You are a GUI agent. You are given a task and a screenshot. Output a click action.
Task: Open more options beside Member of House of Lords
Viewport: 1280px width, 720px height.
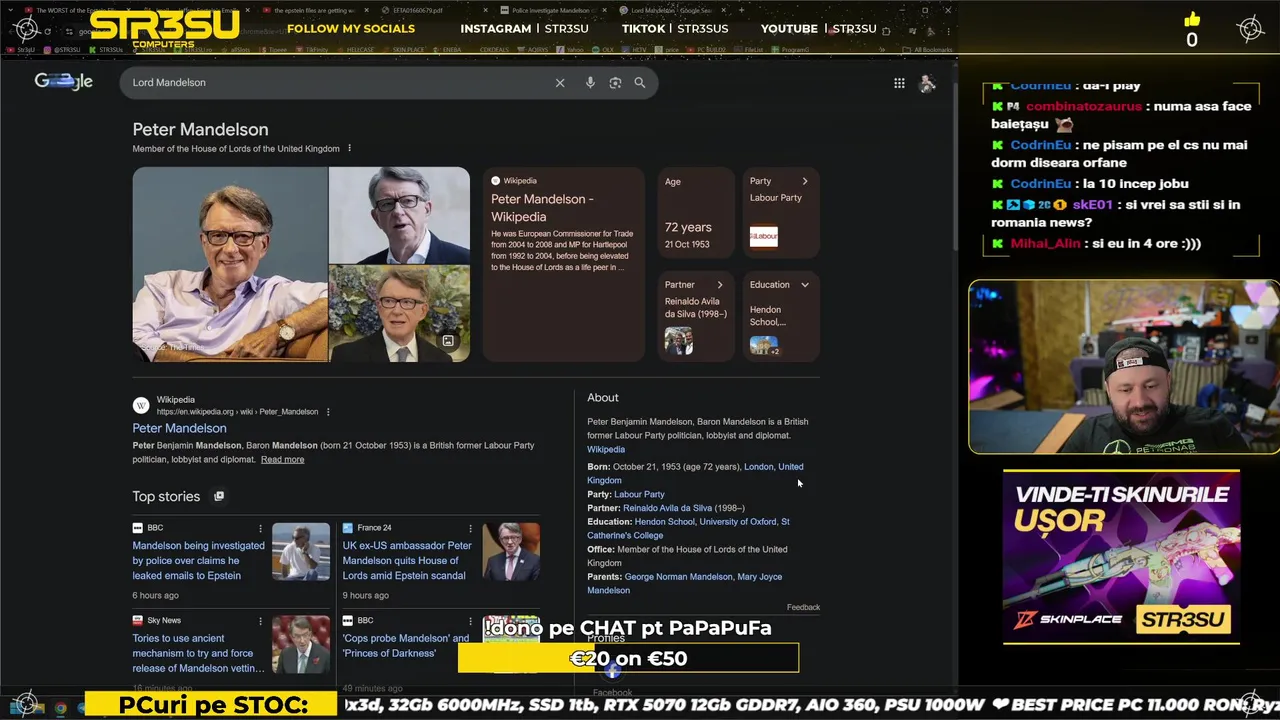pyautogui.click(x=349, y=149)
